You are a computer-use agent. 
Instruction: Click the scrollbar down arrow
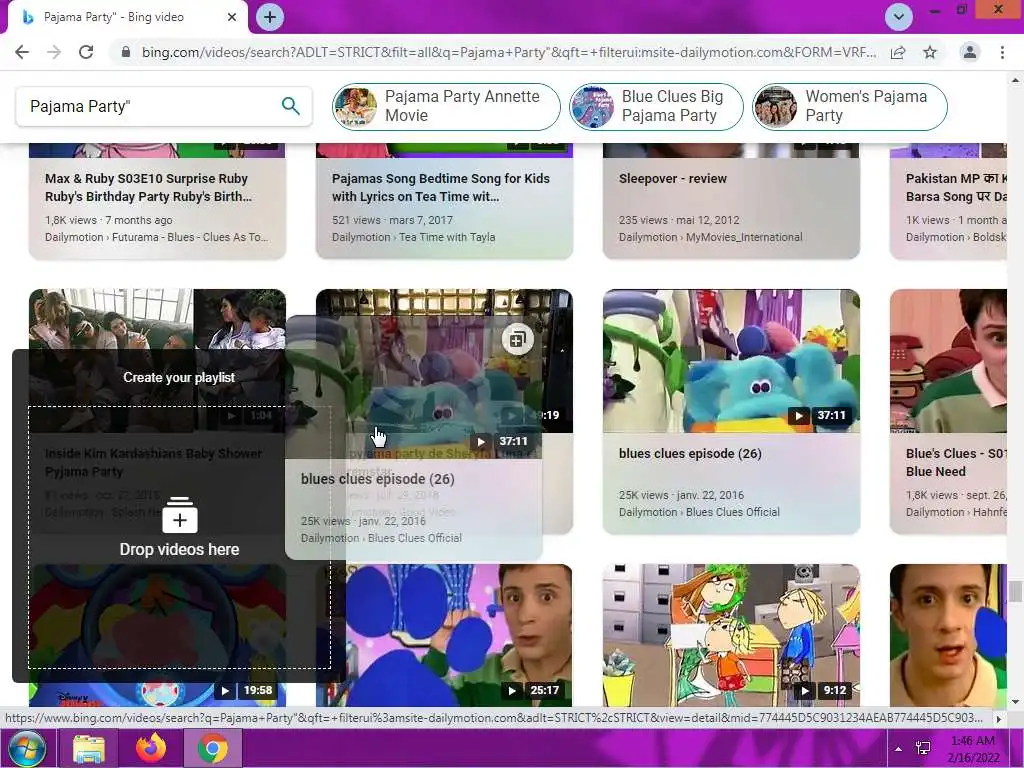1014,702
